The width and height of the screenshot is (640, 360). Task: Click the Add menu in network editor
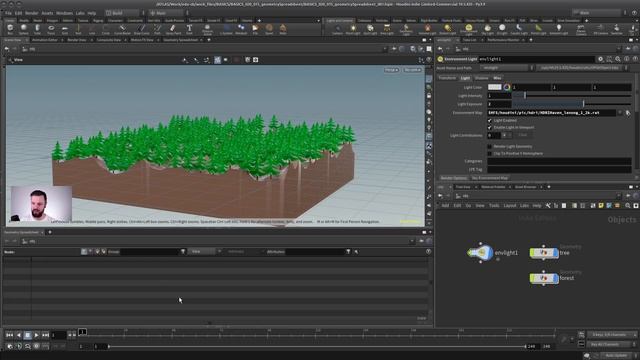coord(445,206)
